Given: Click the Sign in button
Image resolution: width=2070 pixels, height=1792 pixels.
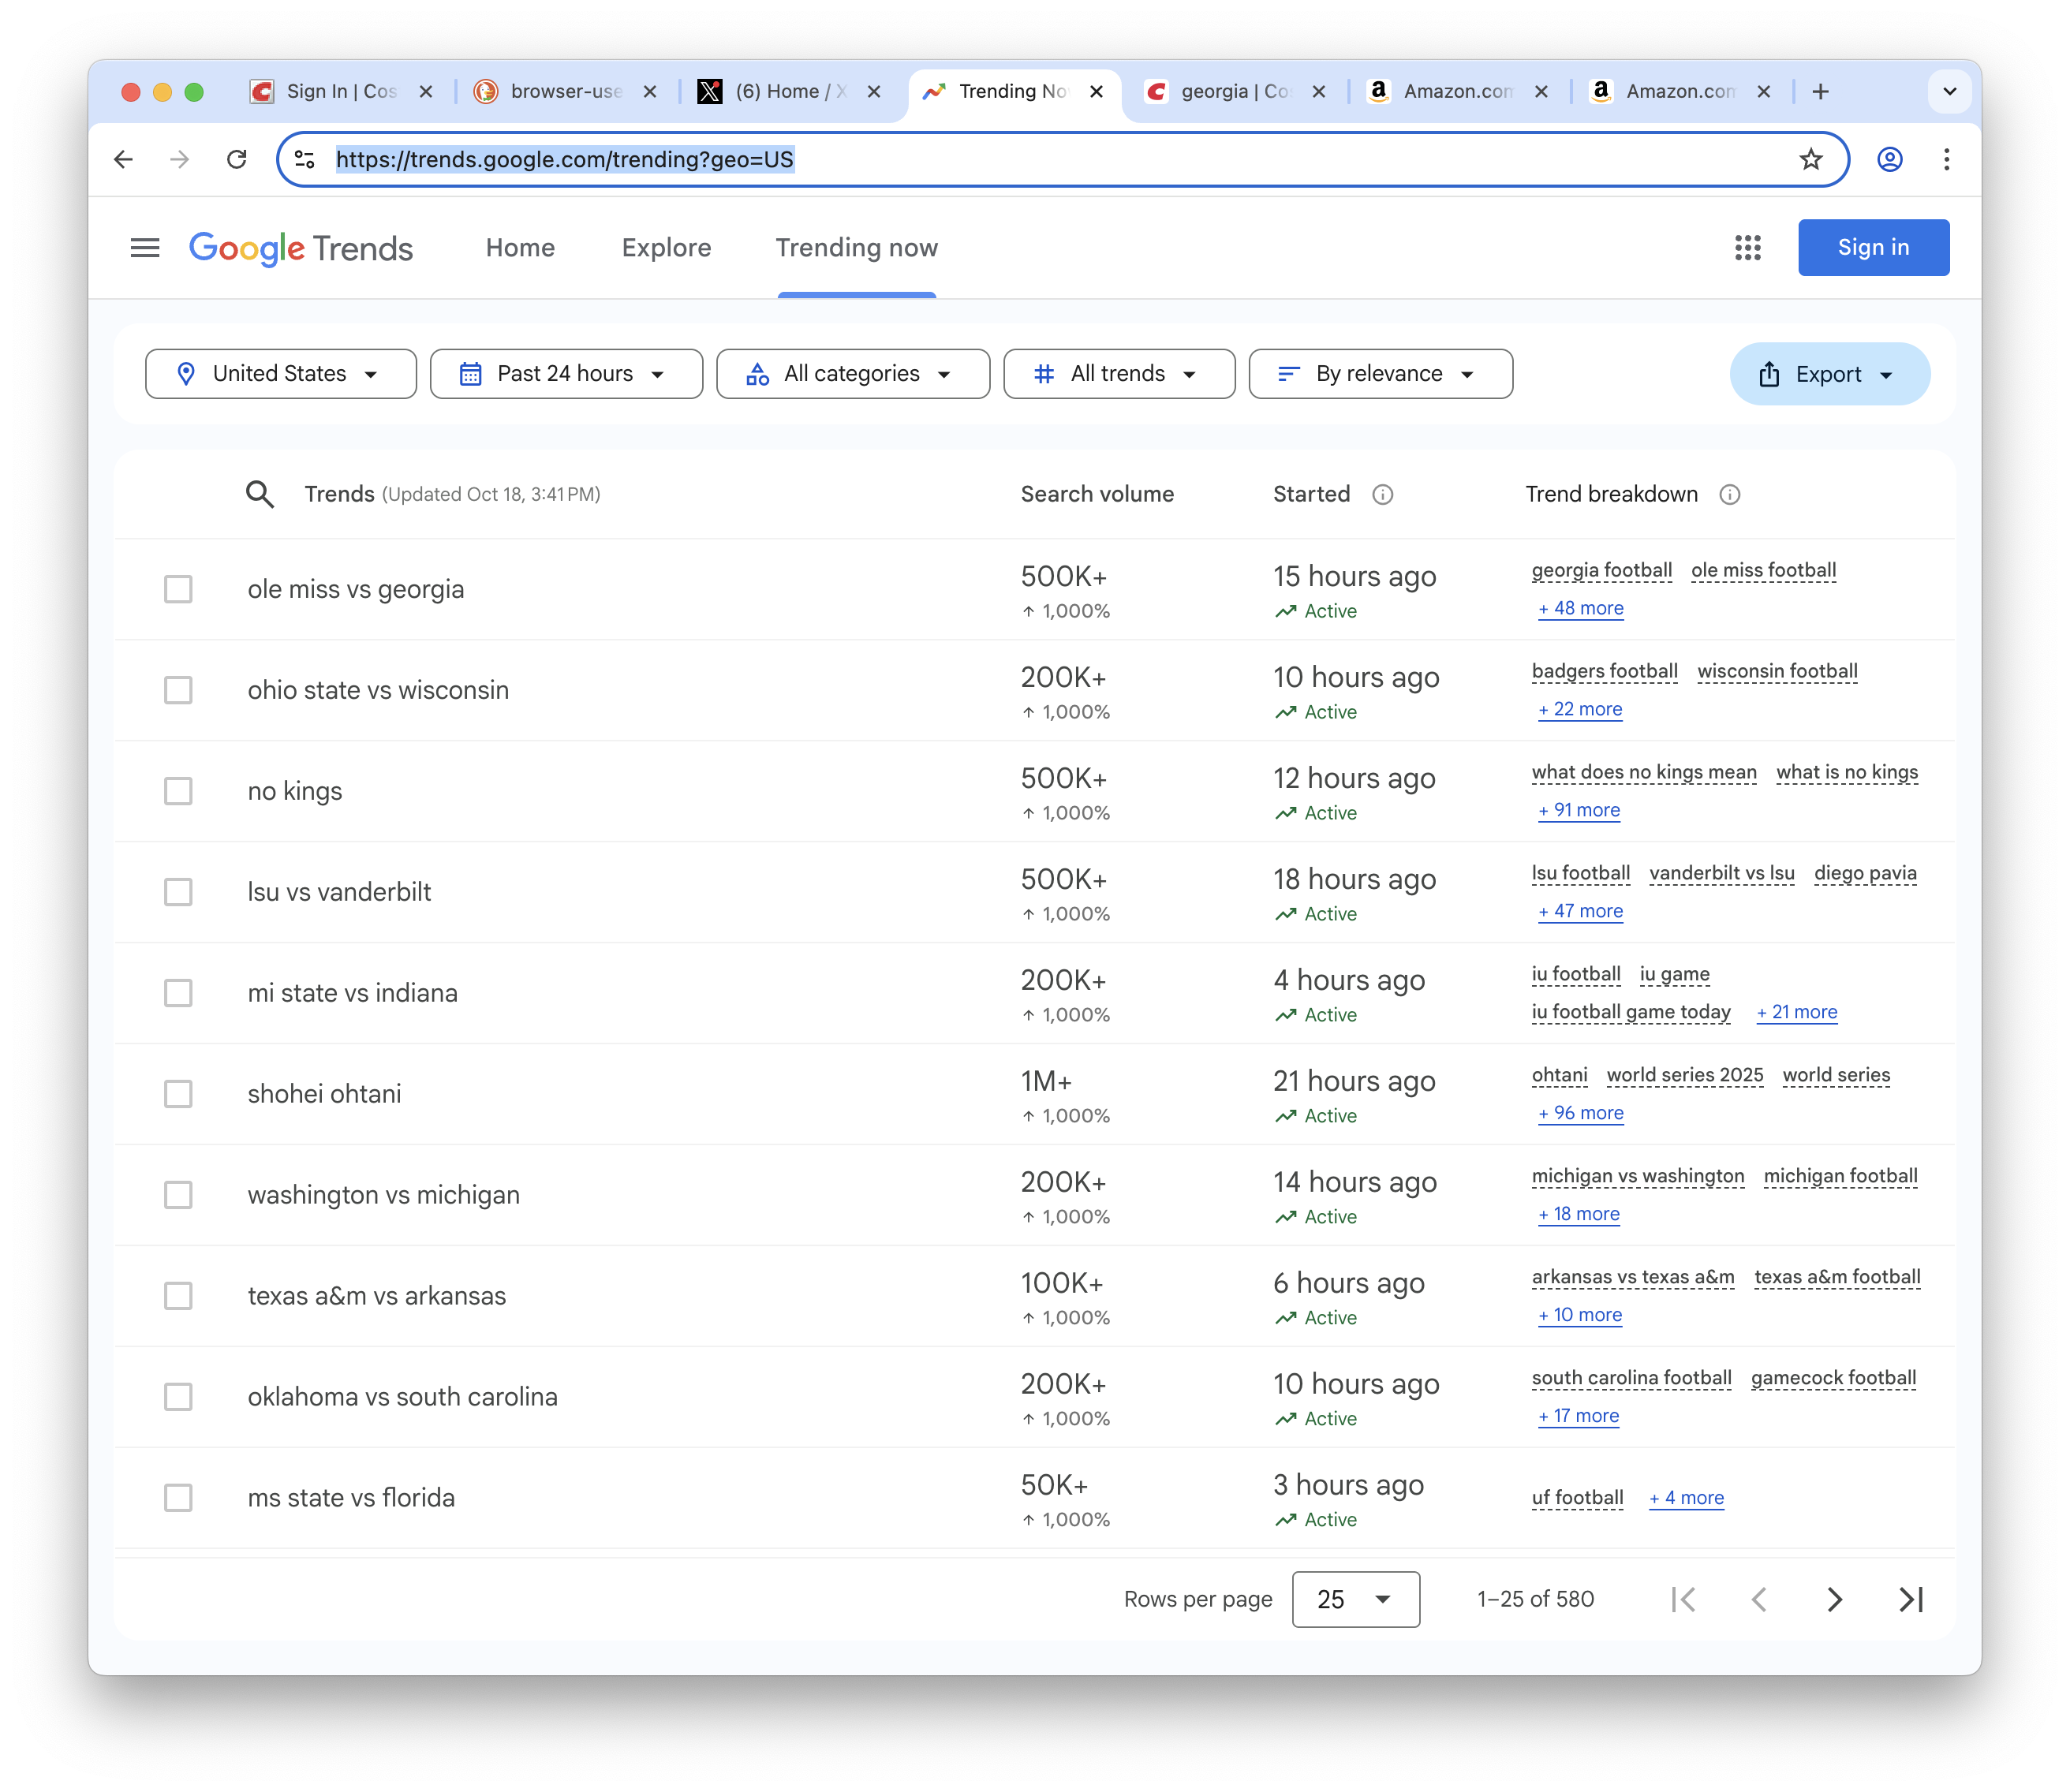Looking at the screenshot, I should (x=1872, y=248).
